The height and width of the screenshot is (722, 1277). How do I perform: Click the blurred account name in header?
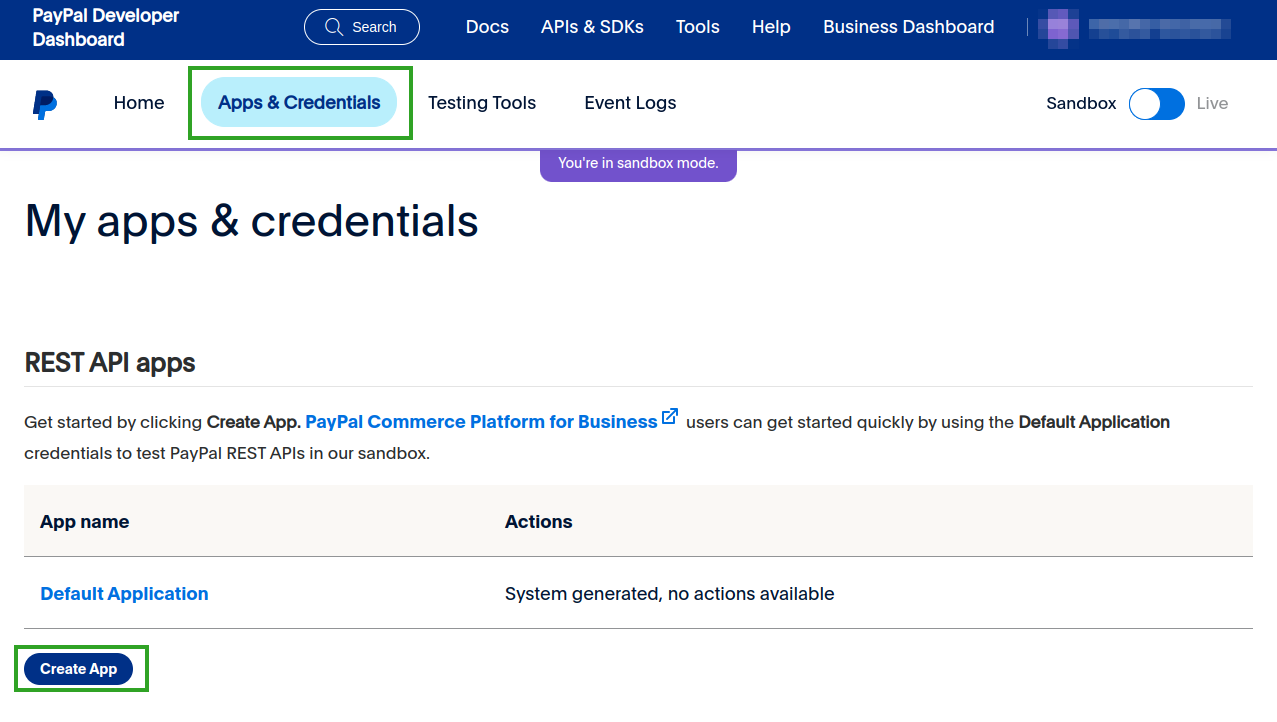click(1159, 28)
